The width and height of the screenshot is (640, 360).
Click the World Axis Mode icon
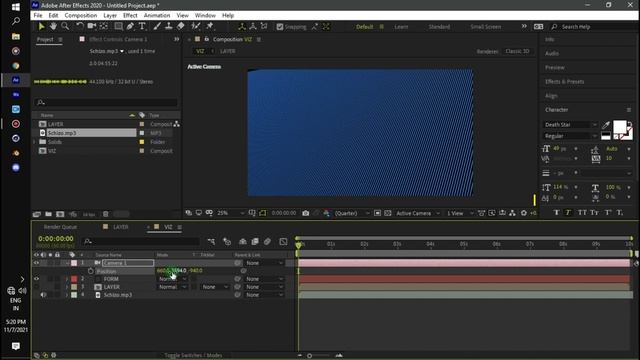tap(253, 27)
